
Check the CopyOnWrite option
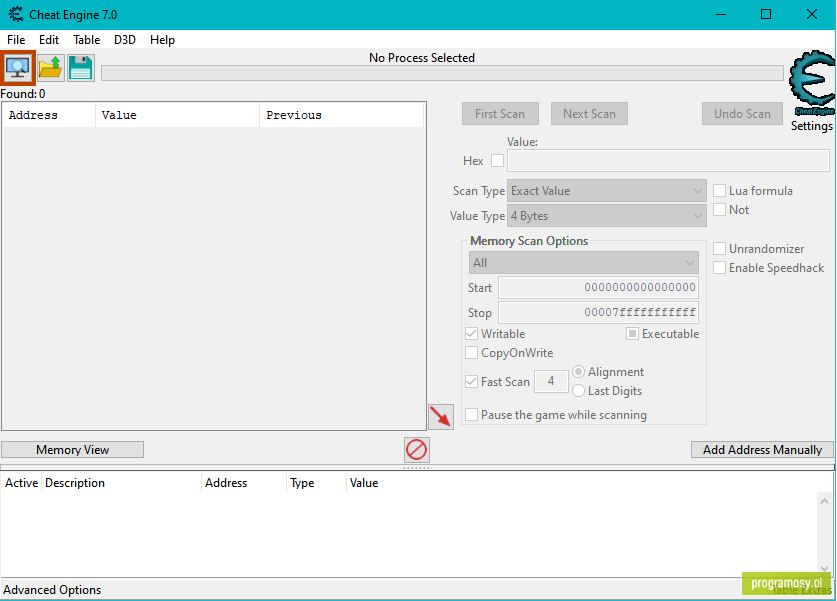471,353
